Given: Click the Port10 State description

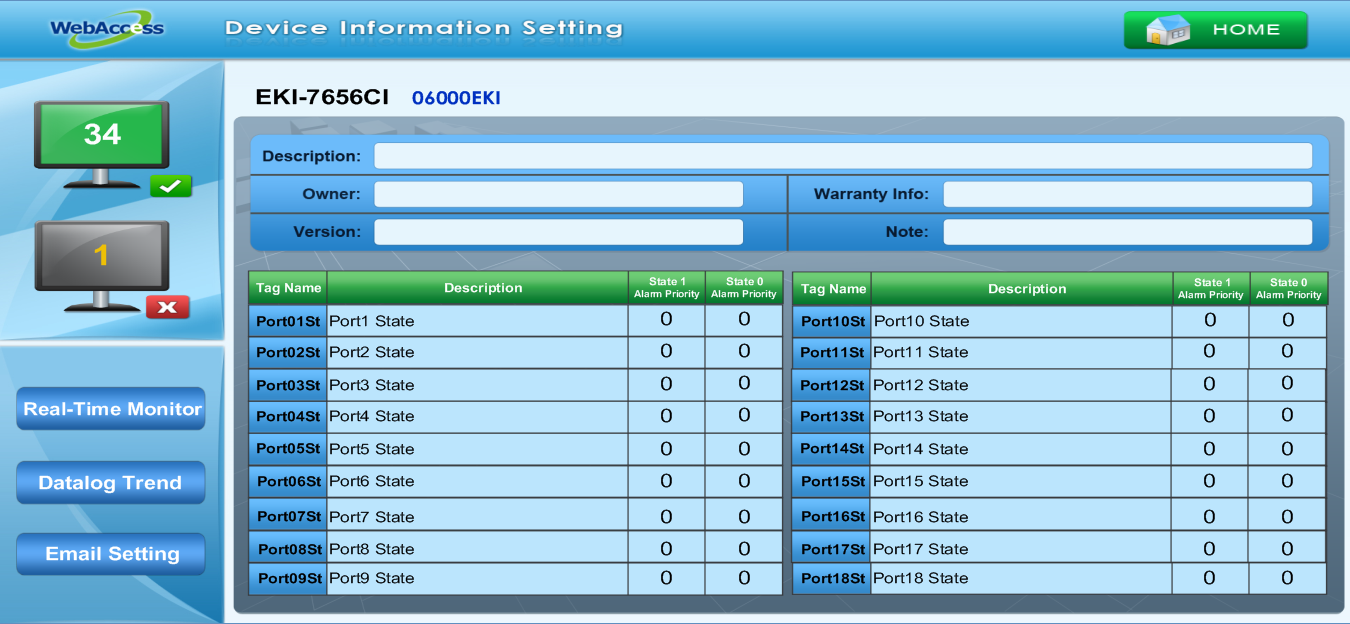Looking at the screenshot, I should (1021, 321).
